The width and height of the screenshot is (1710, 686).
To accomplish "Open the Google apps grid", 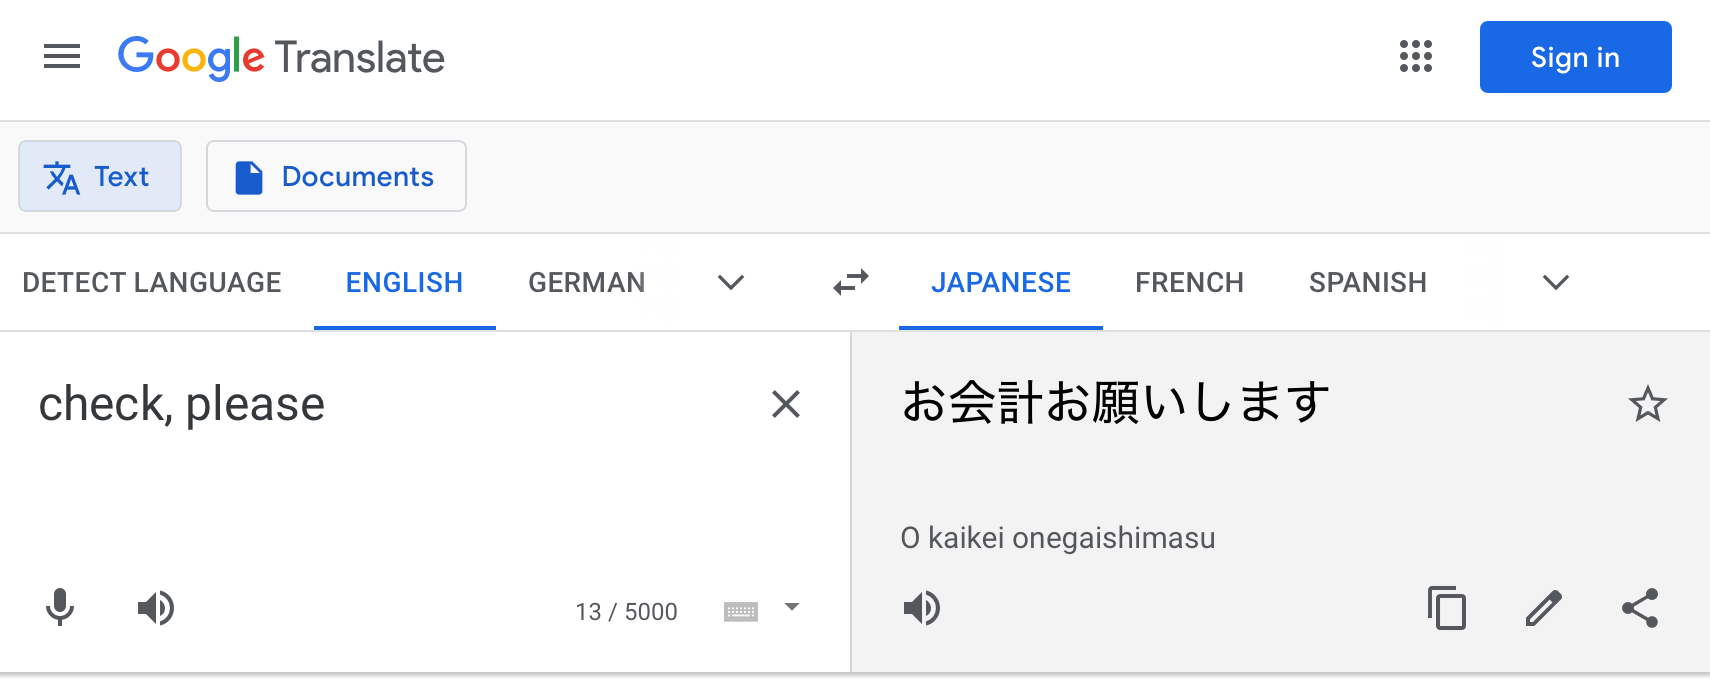I will (1415, 57).
